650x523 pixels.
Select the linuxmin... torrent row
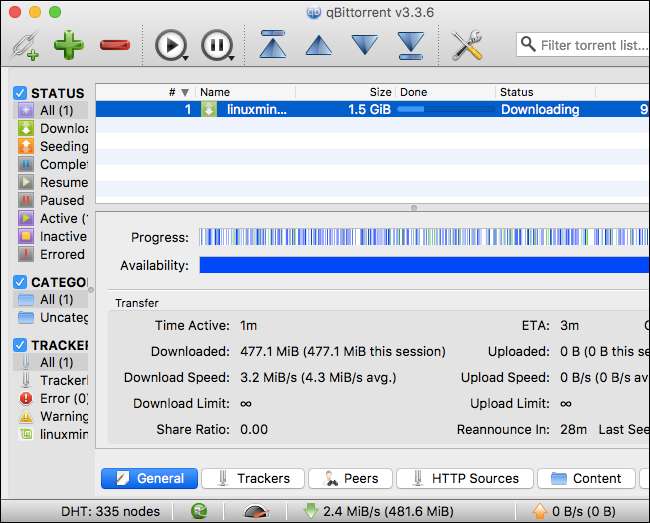[x=373, y=109]
